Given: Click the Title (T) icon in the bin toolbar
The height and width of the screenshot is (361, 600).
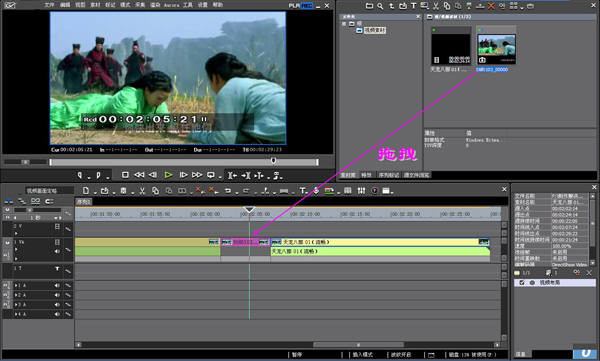Looking at the screenshot, I should 414,6.
